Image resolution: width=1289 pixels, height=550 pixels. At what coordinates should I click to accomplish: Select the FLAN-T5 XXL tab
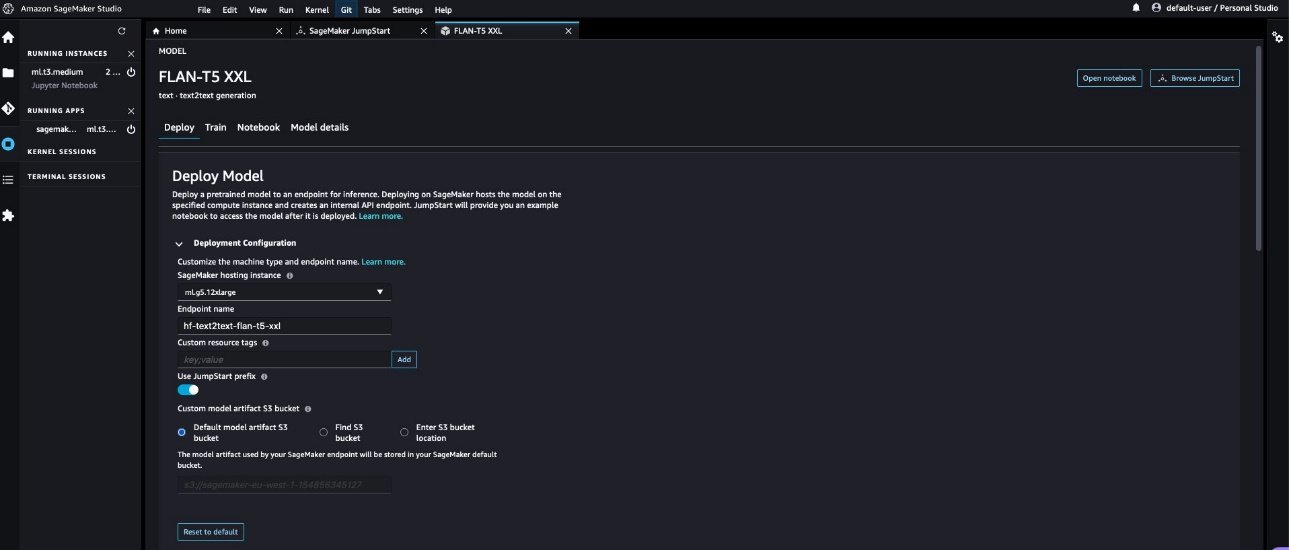pyautogui.click(x=507, y=31)
